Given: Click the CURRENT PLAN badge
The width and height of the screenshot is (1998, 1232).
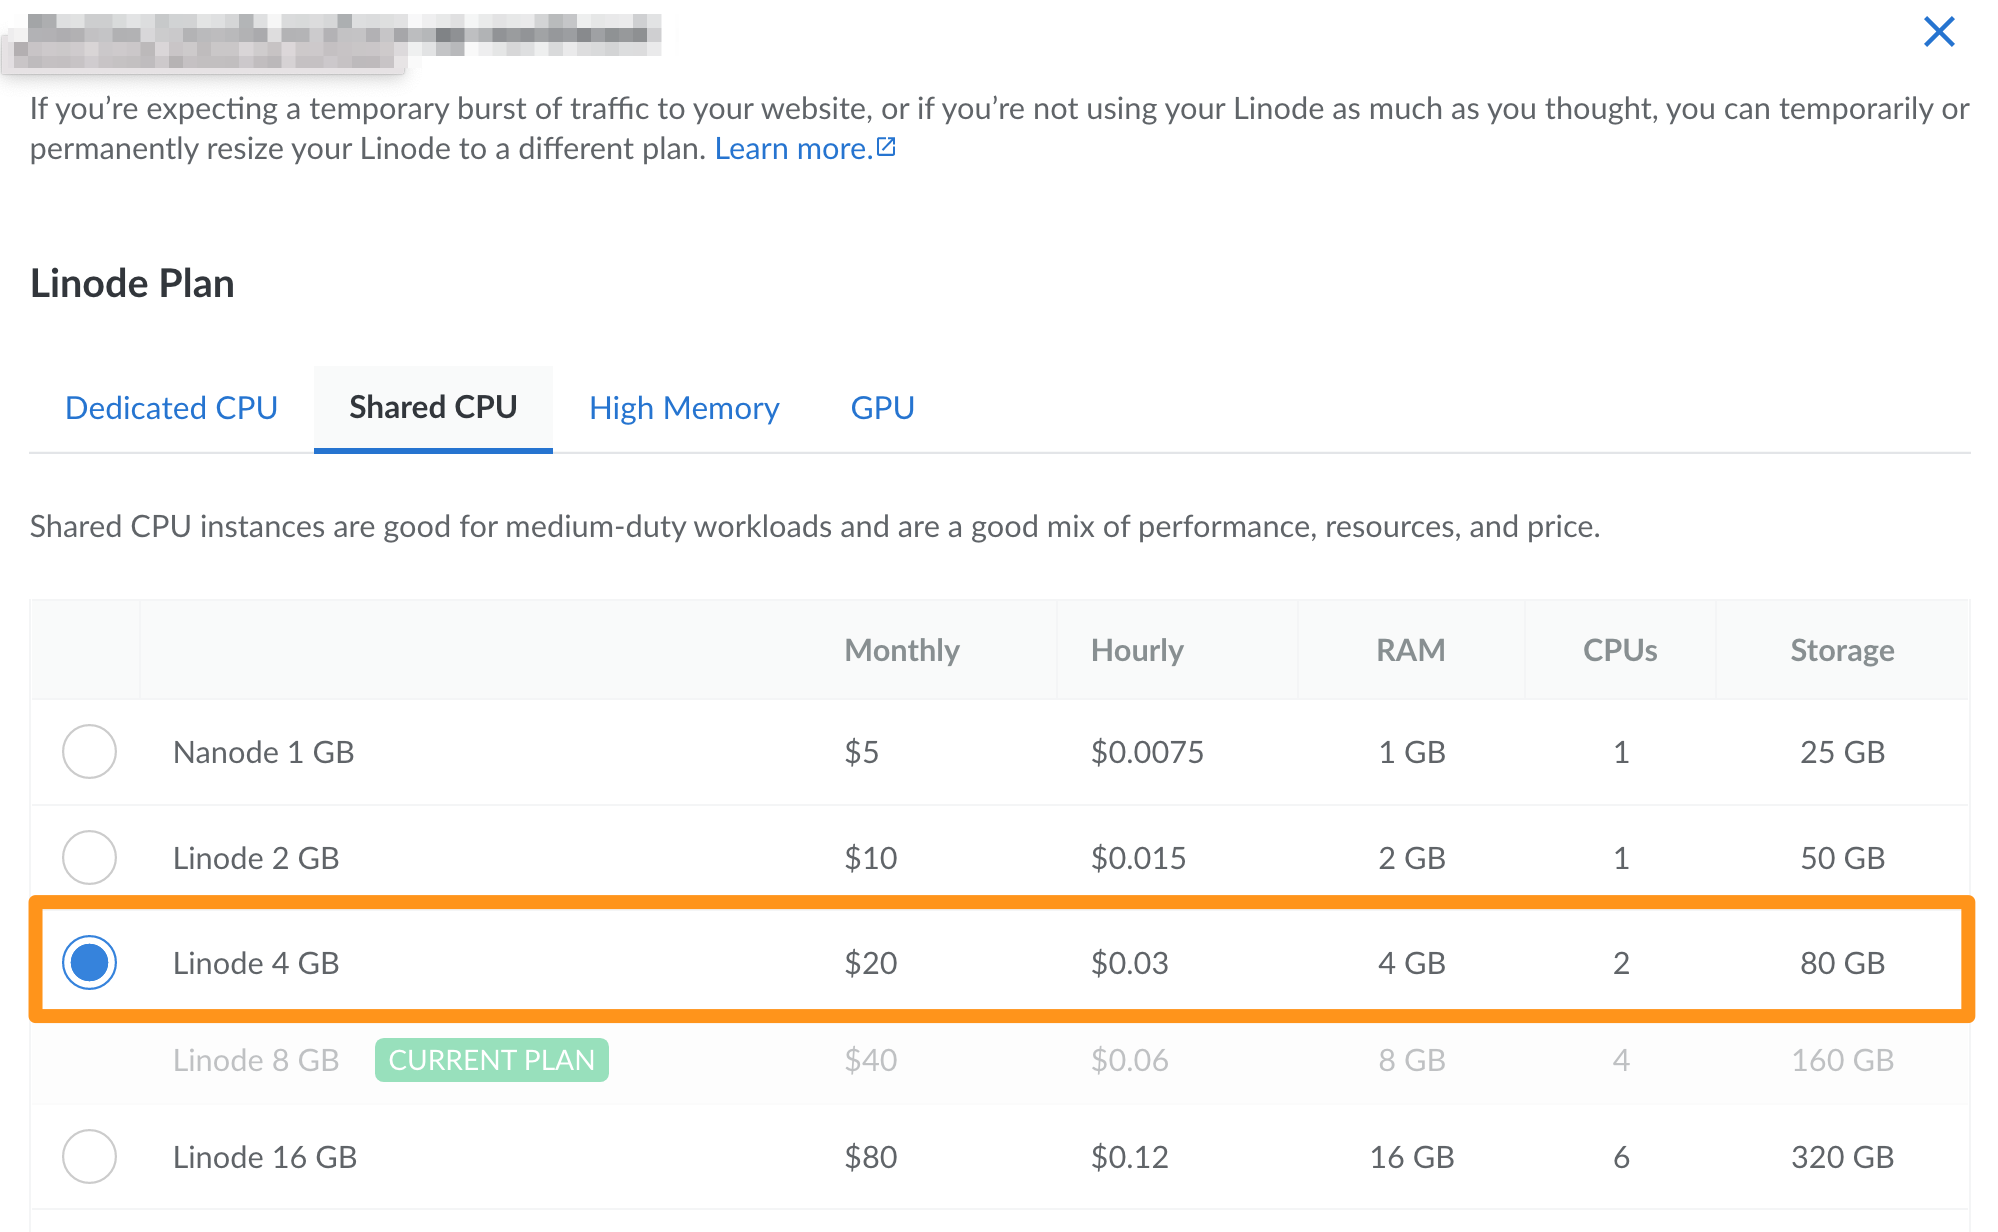Looking at the screenshot, I should tap(491, 1060).
